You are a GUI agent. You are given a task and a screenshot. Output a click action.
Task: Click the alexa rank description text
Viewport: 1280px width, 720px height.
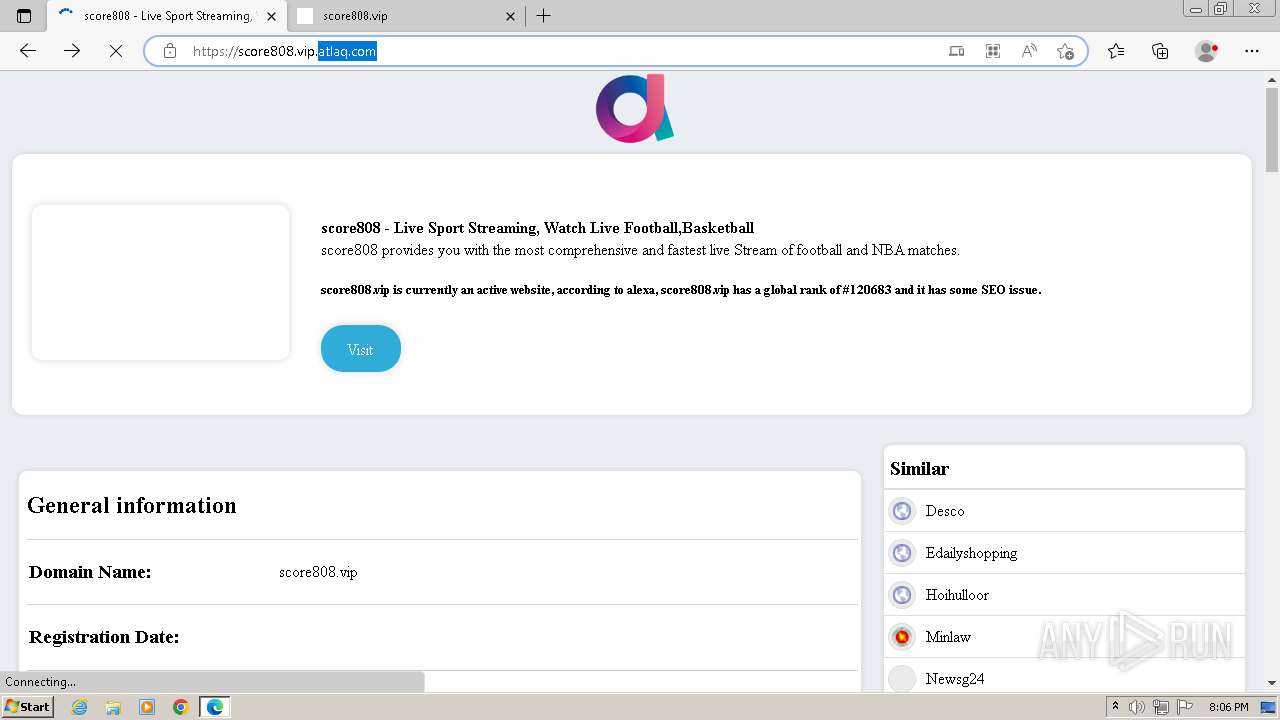(681, 290)
